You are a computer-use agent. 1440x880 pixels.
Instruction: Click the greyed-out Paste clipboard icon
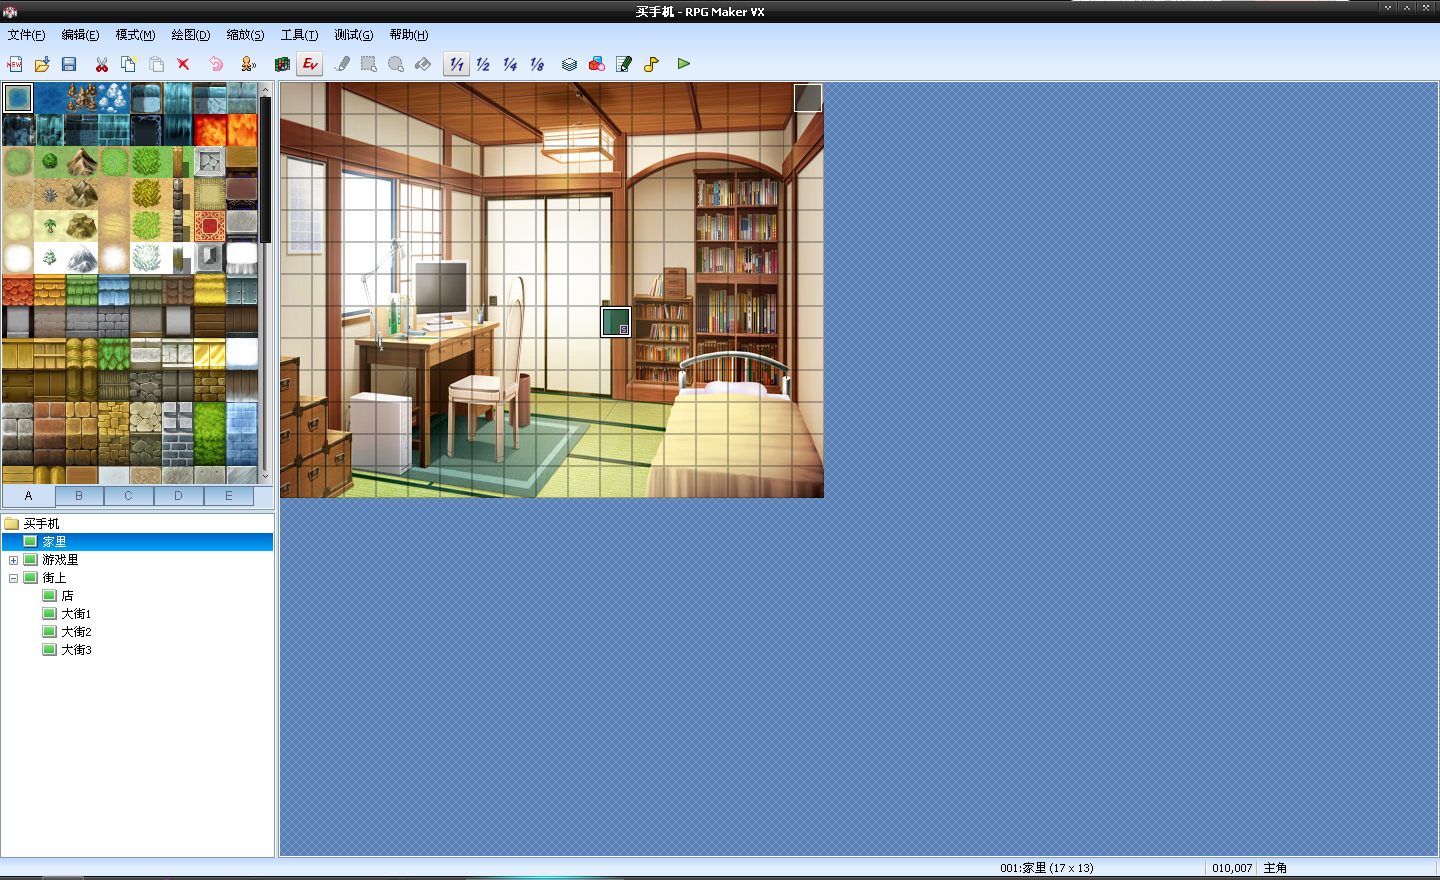click(x=156, y=64)
